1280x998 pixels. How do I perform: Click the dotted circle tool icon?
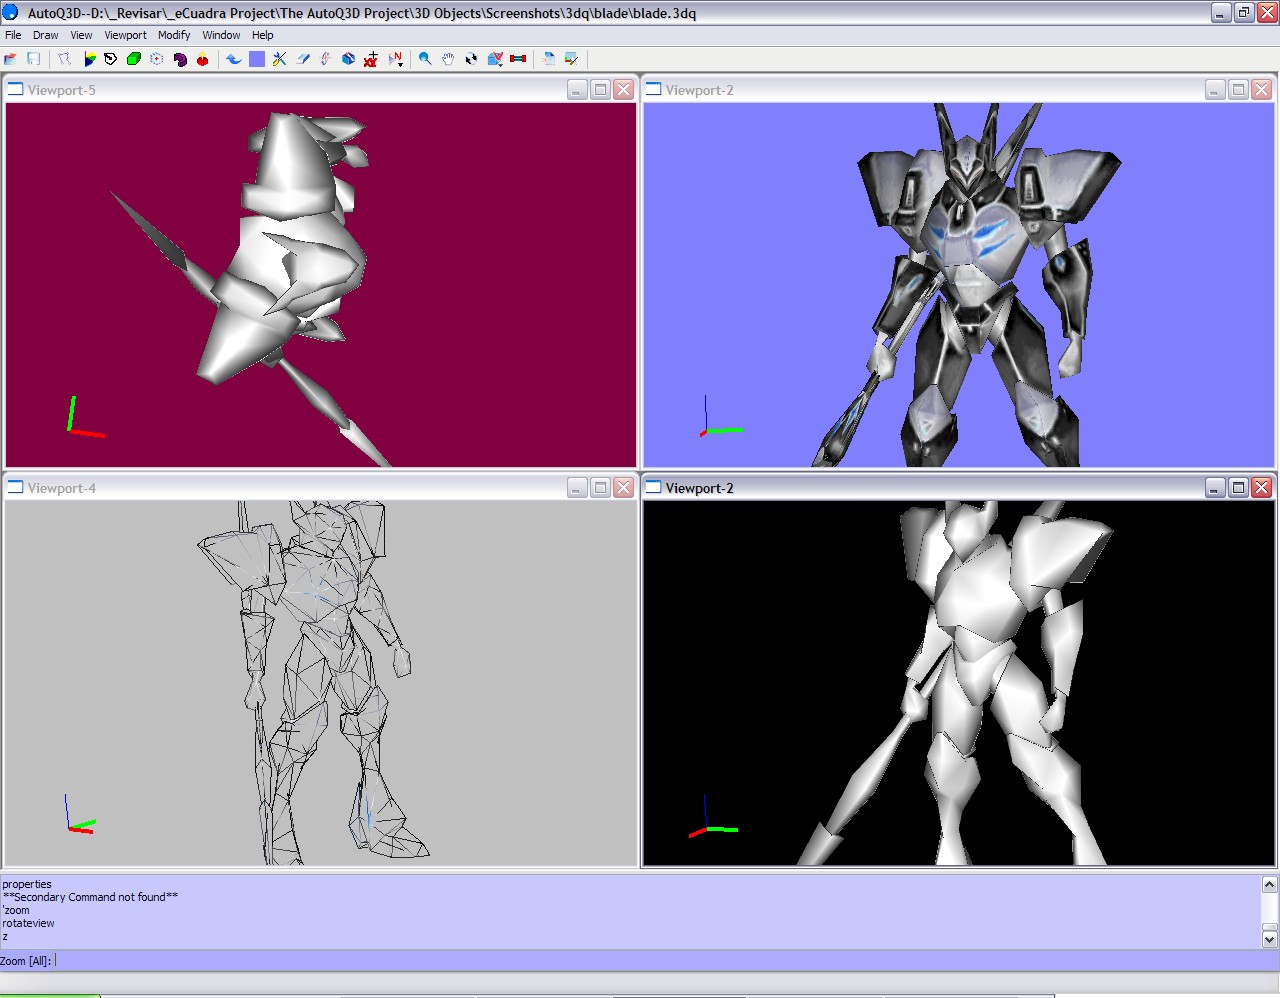click(157, 59)
